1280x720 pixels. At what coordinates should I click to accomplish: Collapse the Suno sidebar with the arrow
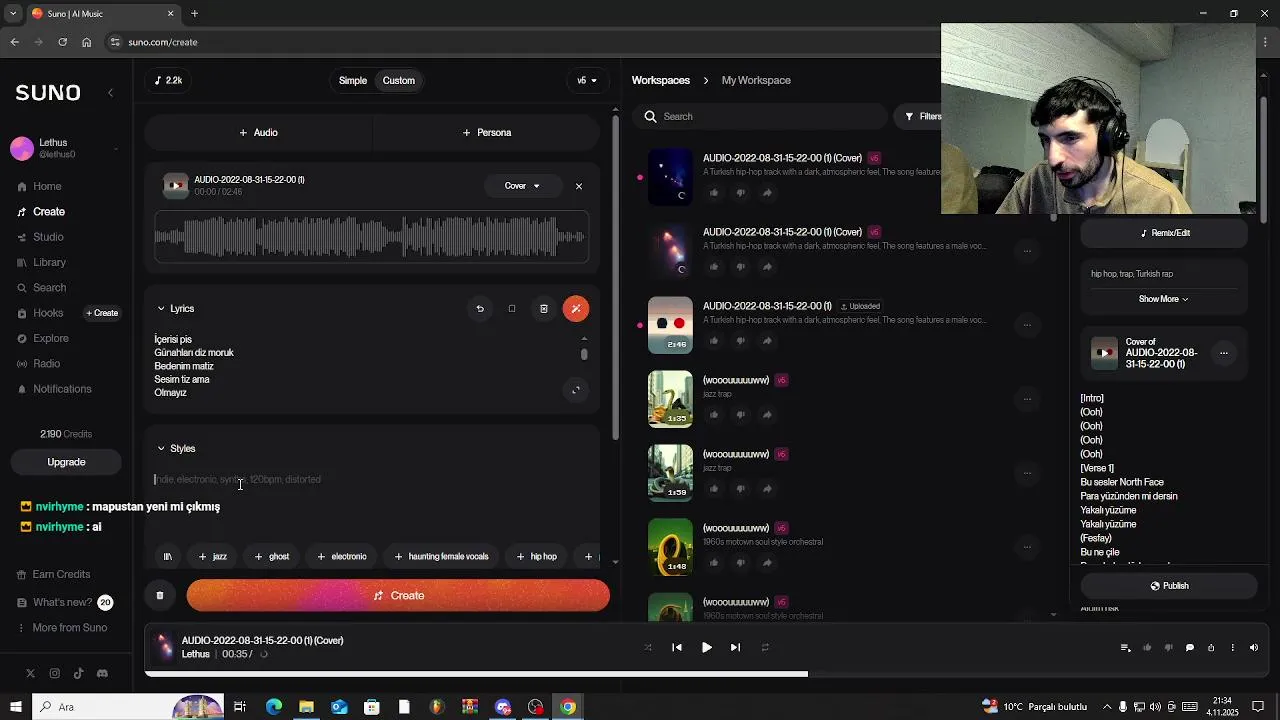(x=110, y=92)
